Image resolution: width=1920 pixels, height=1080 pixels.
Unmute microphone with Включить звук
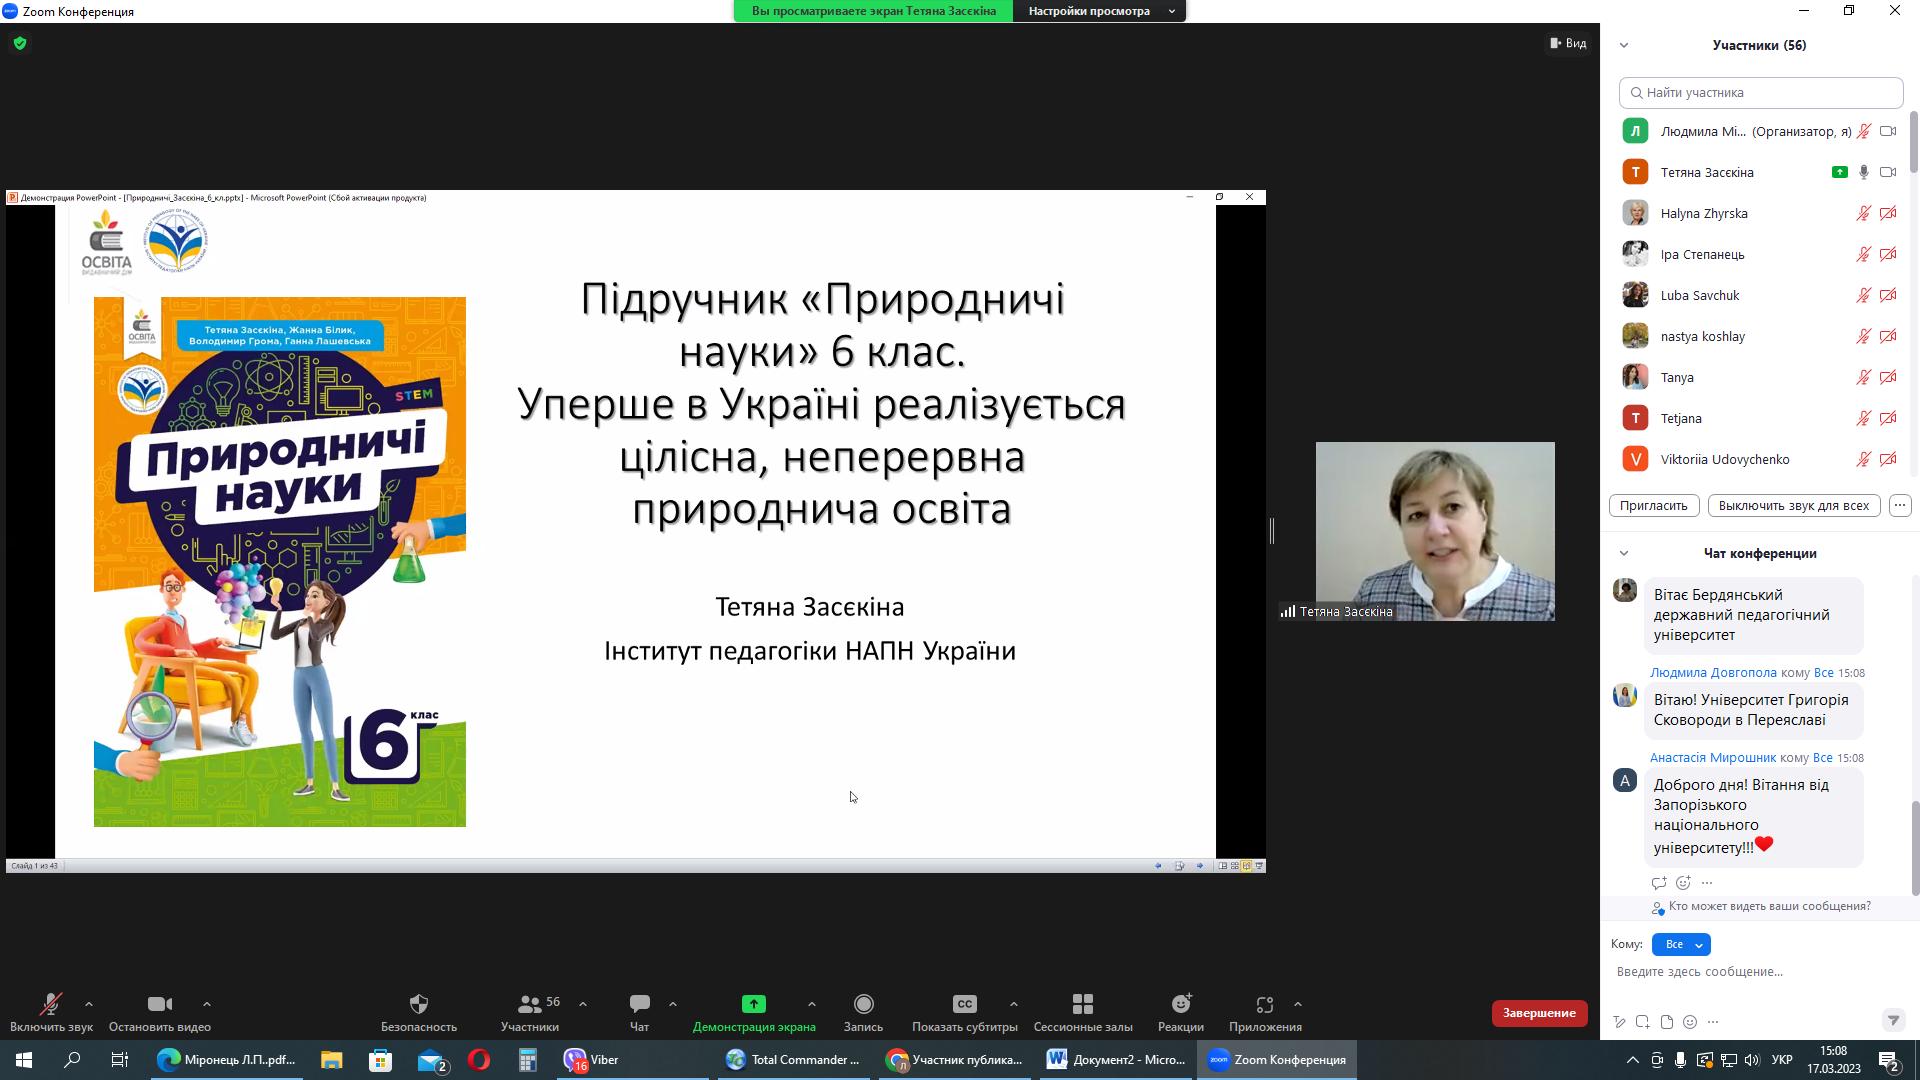51,1004
